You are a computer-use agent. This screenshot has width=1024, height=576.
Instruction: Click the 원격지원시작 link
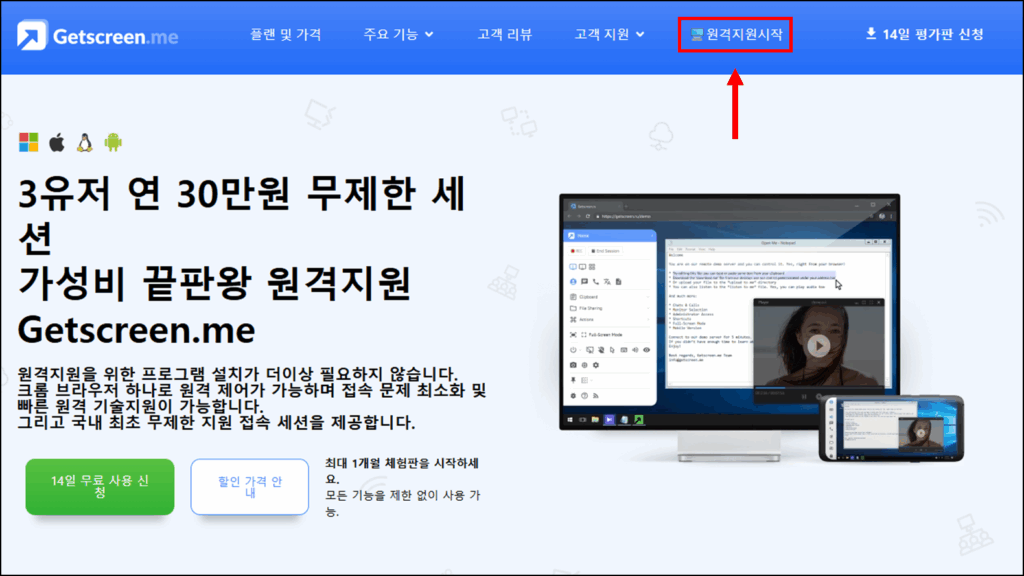(736, 35)
